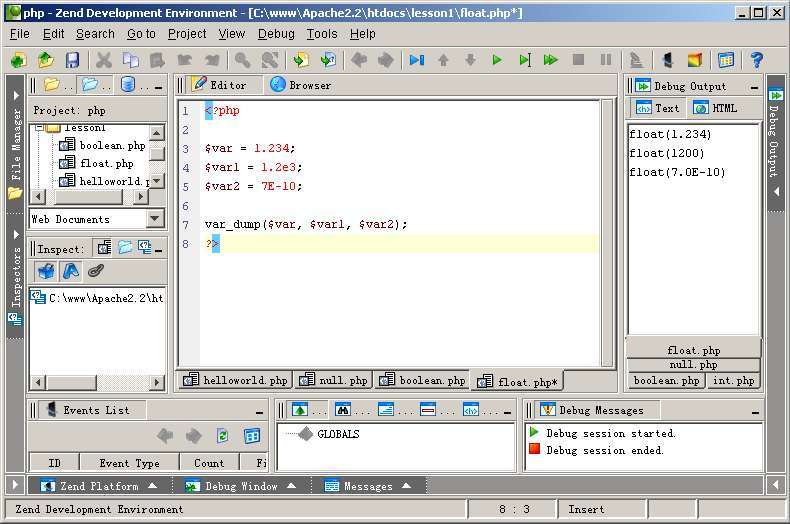Click the Copy toolbar icon
790x524 pixels.
(130, 60)
